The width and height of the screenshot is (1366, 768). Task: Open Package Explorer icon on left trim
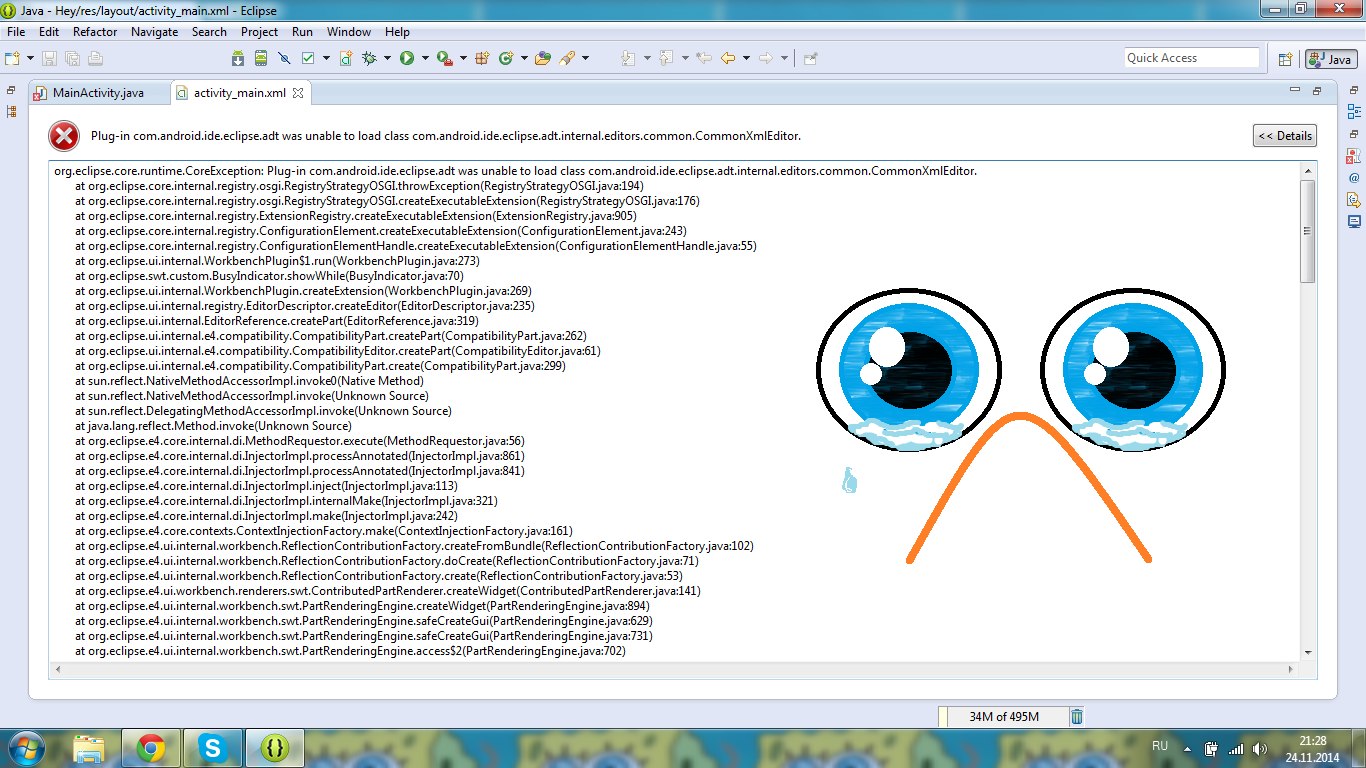tap(12, 111)
